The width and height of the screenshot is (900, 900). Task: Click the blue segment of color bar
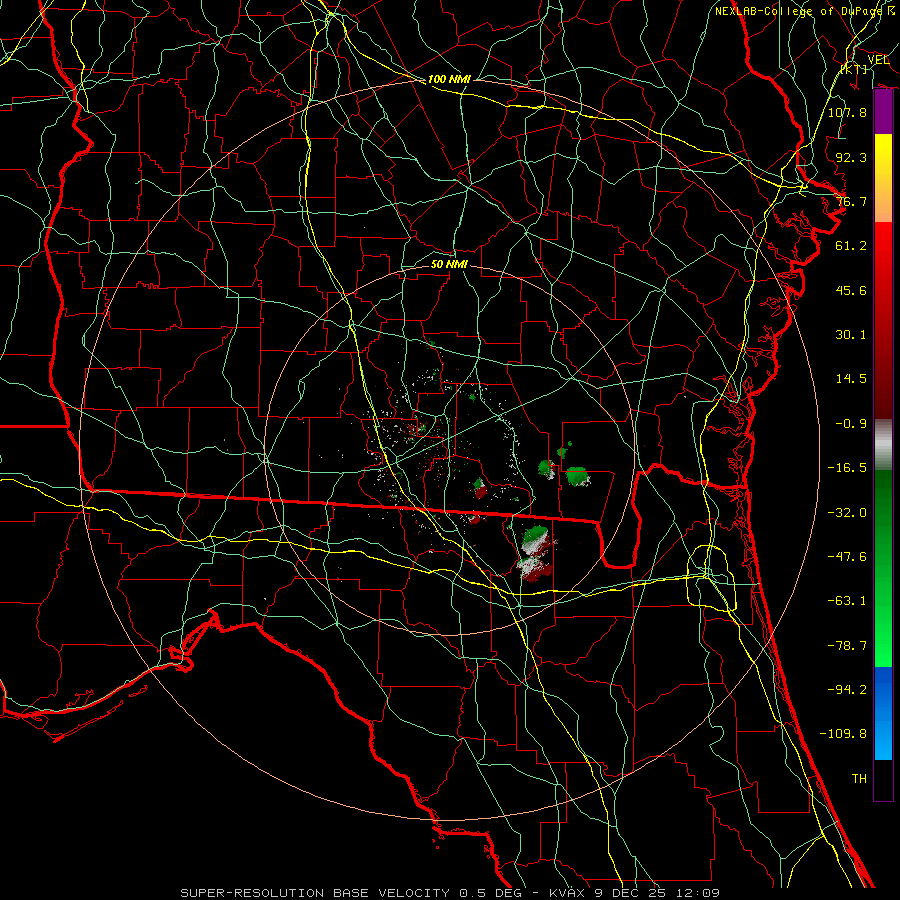tap(883, 713)
